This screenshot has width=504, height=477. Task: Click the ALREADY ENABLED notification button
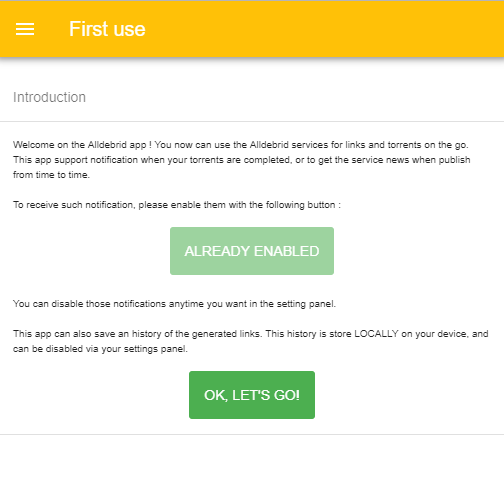252,251
